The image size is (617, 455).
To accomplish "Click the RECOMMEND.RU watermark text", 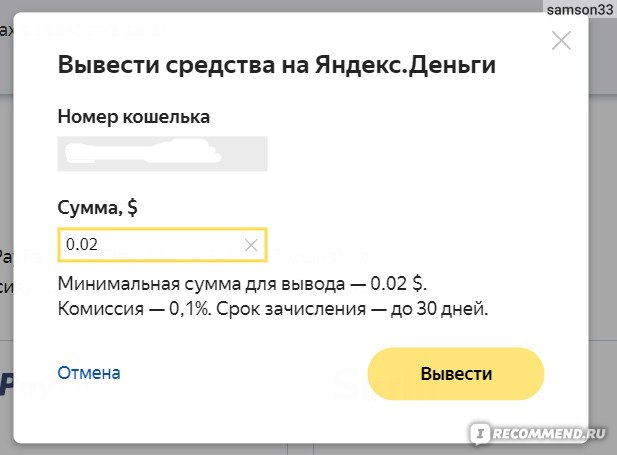I will point(549,433).
